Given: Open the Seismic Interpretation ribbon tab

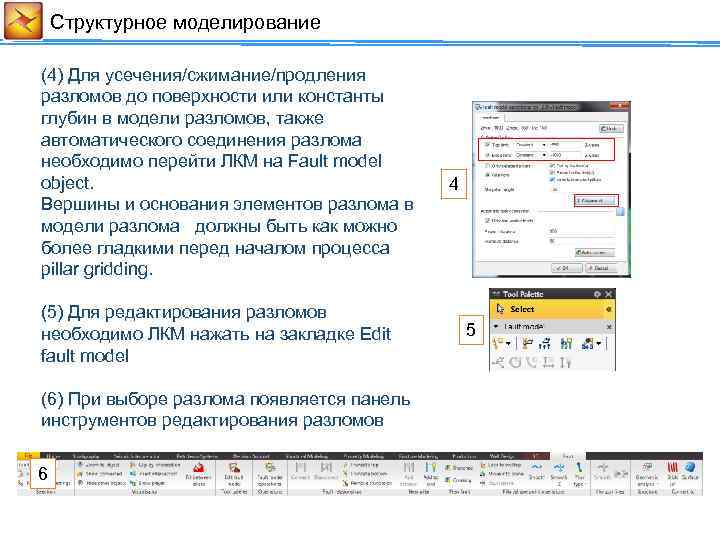Looking at the screenshot, I should tap(136, 456).
